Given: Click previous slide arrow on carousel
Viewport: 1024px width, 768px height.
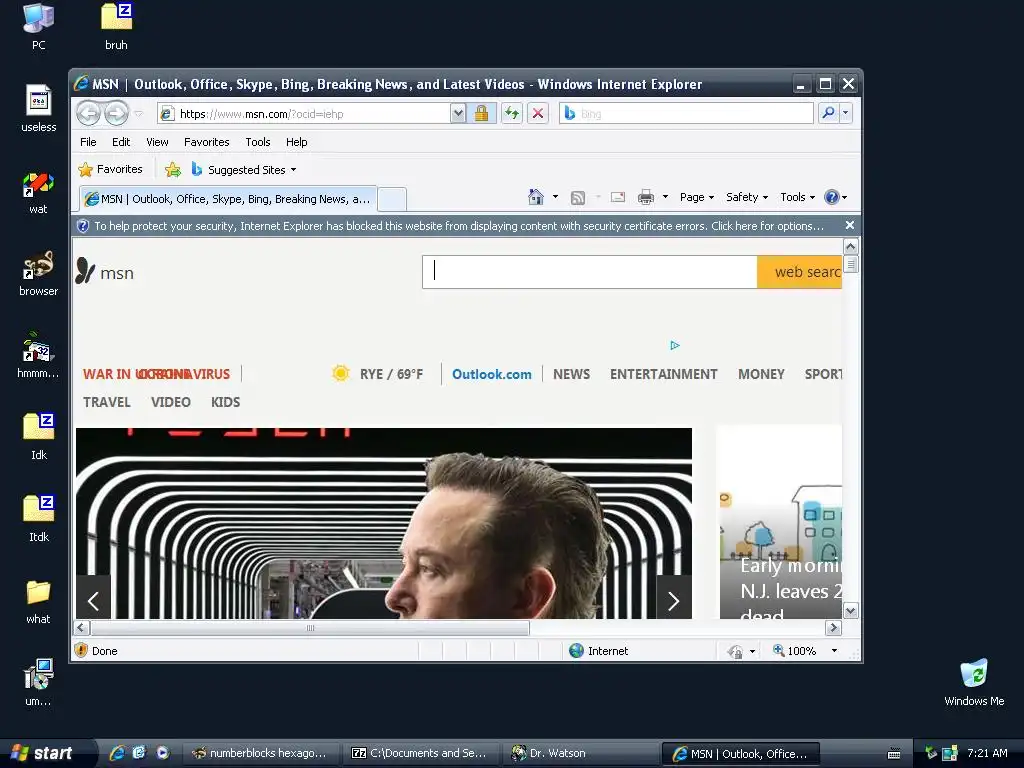Looking at the screenshot, I should pos(93,601).
